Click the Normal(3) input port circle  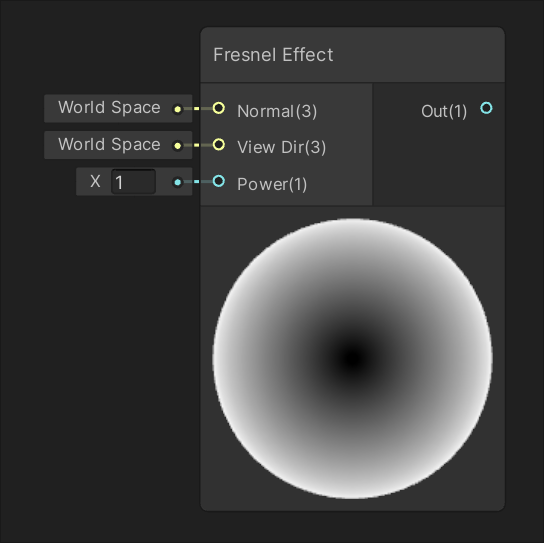[x=219, y=108]
